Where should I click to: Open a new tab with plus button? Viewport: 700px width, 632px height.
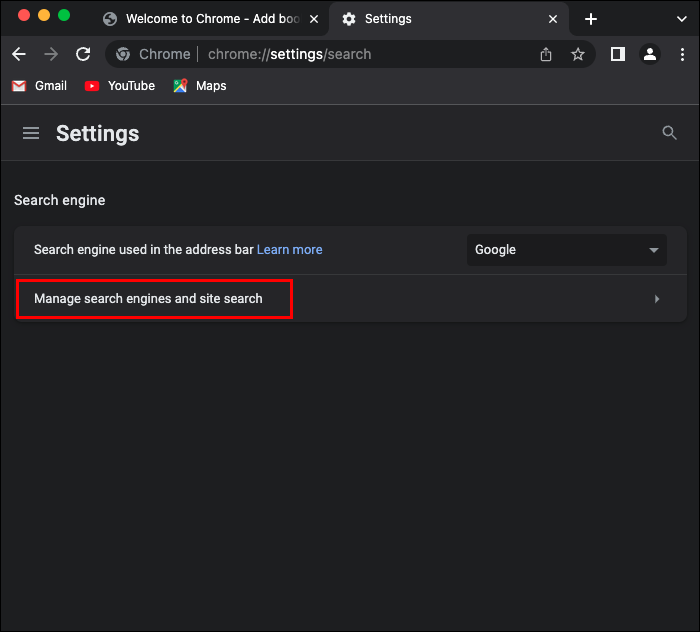click(x=591, y=19)
